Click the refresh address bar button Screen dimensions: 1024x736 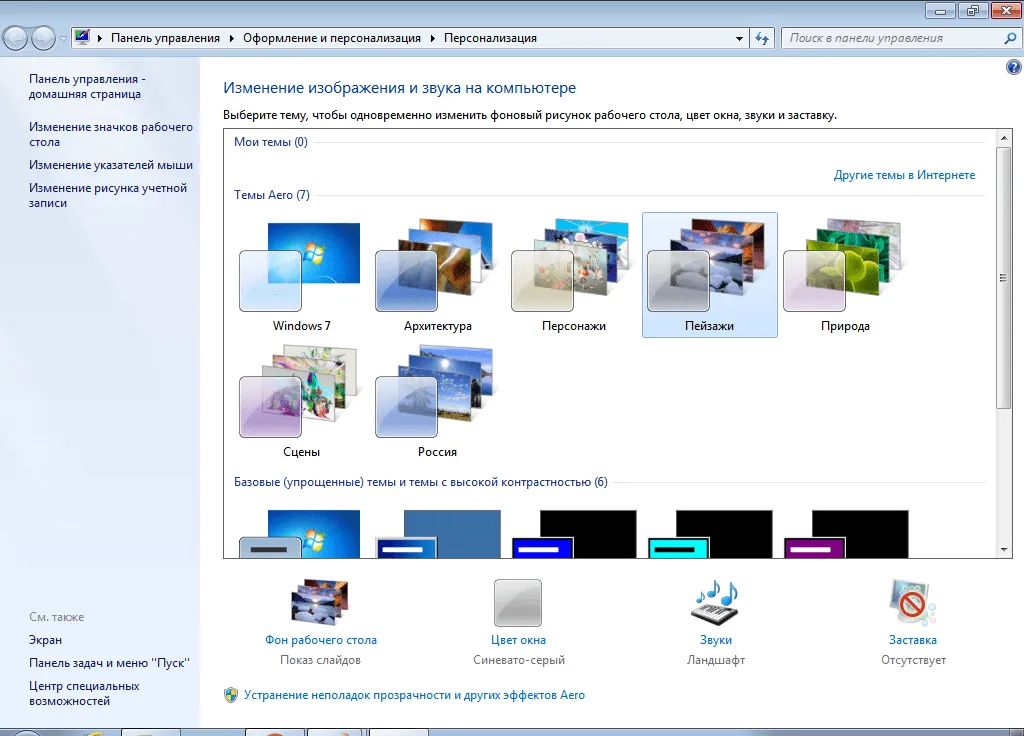762,39
